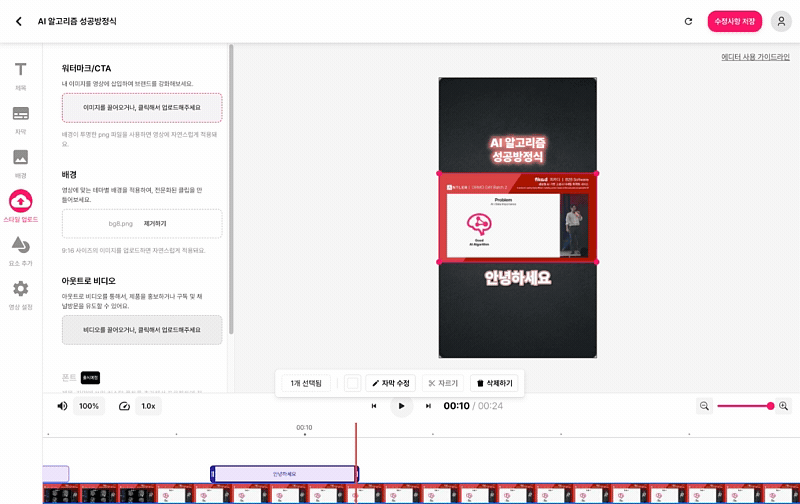Viewport: 800px width, 504px height.
Task: Click the project title AI 알고리즘 성공방정식 in header
Action: click(x=77, y=21)
